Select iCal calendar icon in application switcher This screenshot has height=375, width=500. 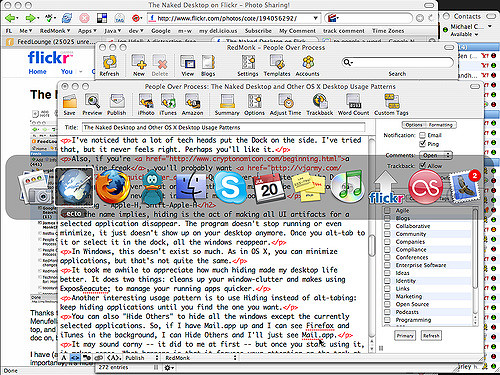point(269,187)
